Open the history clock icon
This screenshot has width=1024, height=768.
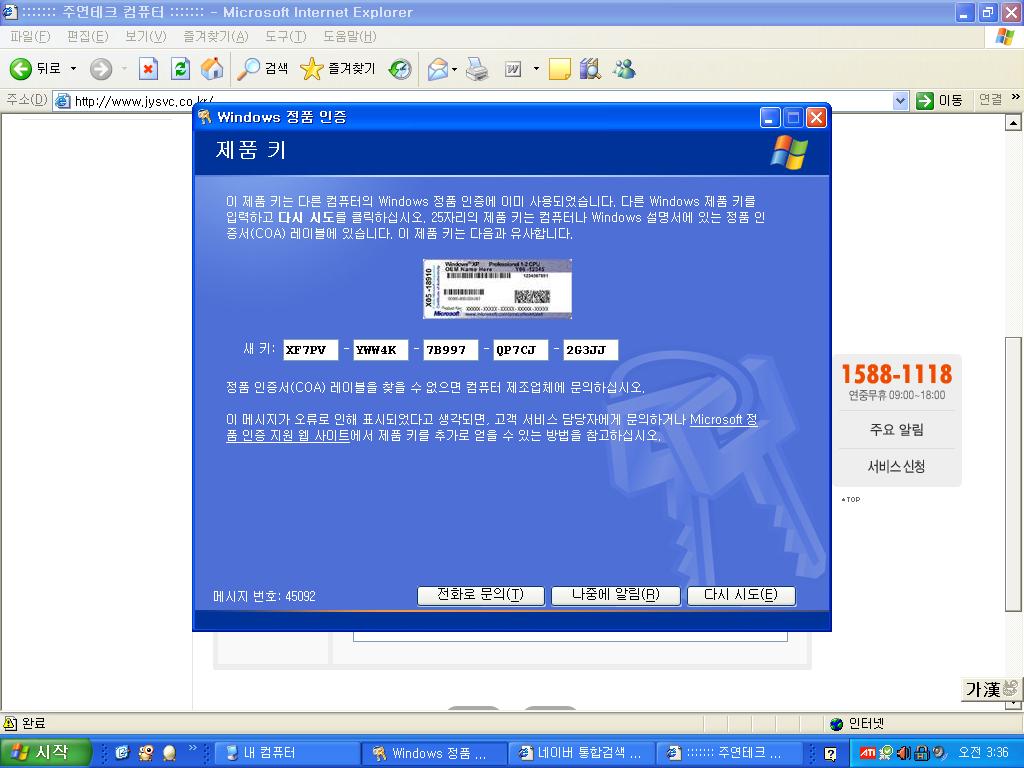[400, 69]
